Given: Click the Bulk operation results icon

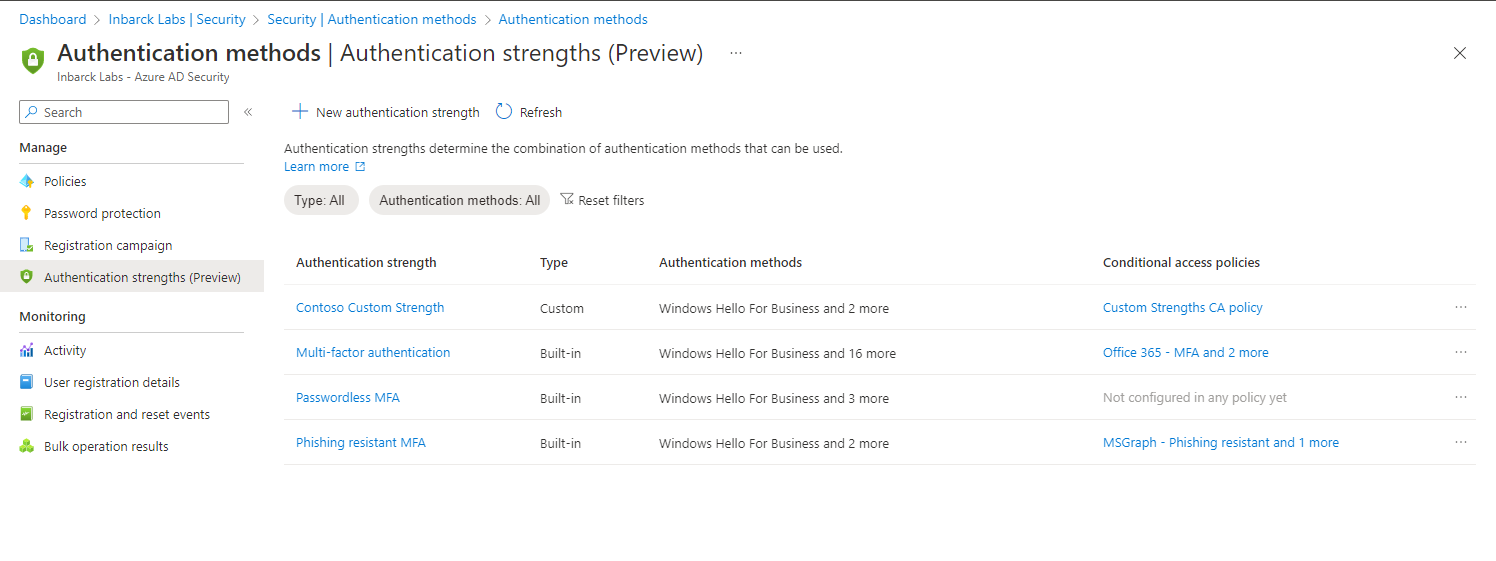Looking at the screenshot, I should coord(27,446).
